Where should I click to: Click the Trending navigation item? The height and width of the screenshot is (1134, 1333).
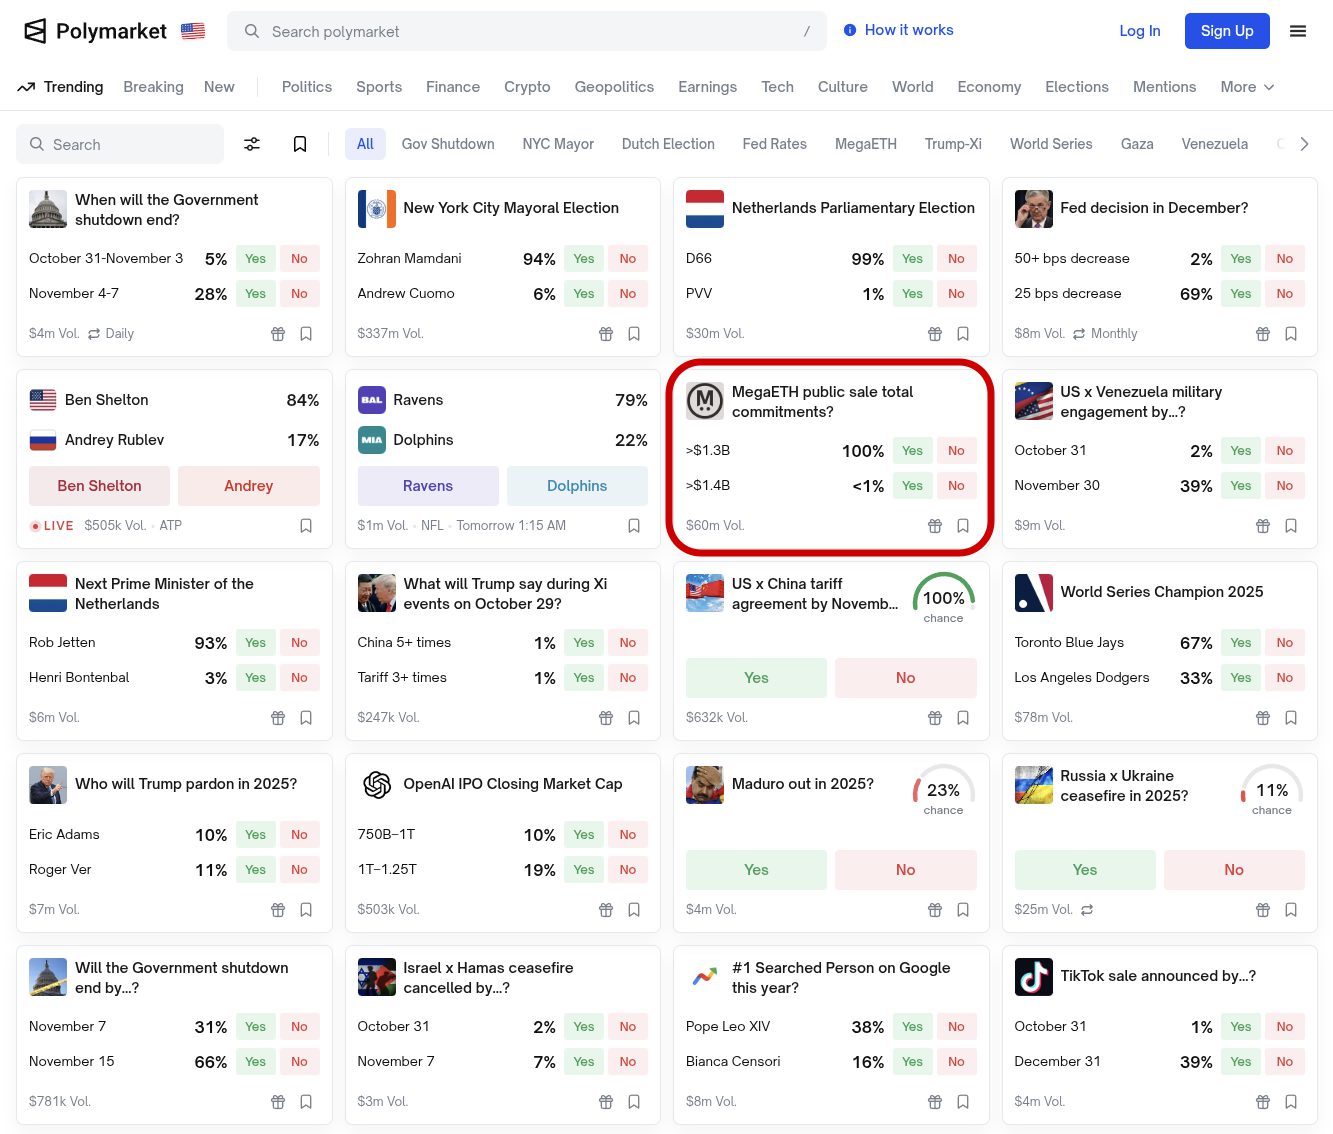[x=60, y=87]
